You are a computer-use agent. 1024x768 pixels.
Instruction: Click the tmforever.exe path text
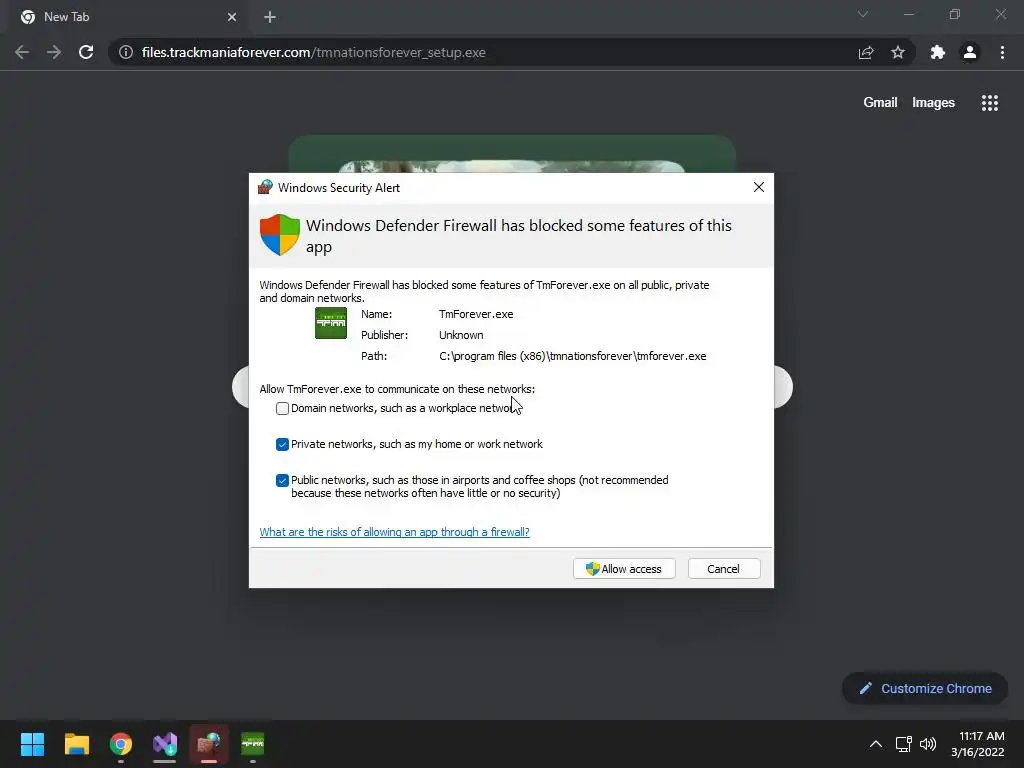coord(573,356)
